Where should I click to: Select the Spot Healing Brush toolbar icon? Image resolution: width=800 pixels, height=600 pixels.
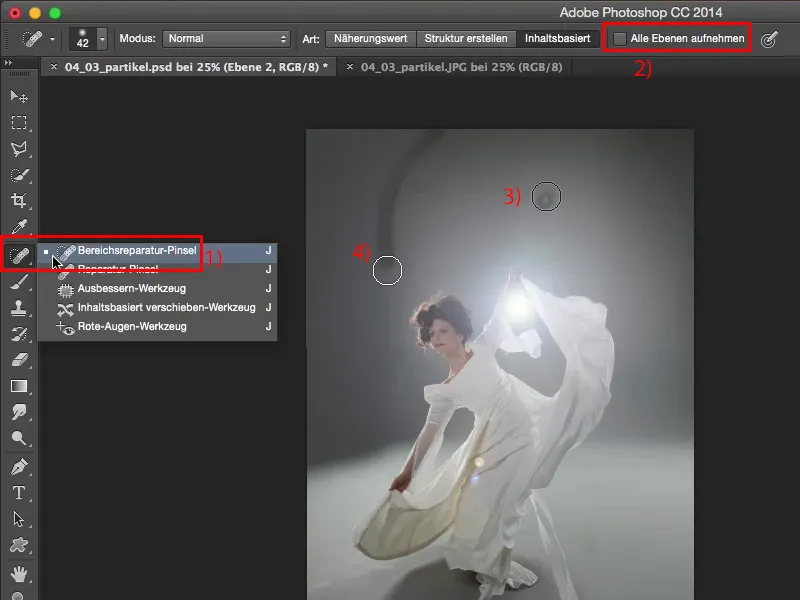(19, 255)
